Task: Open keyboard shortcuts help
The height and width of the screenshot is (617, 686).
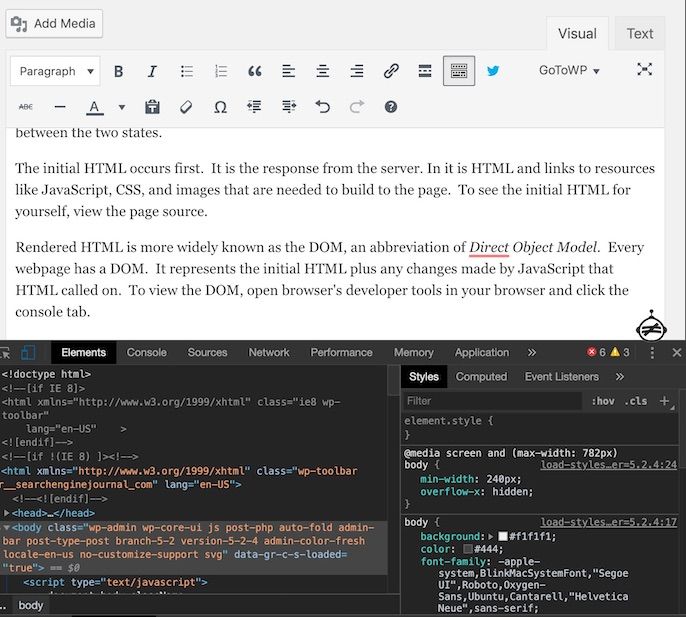Action: tap(391, 107)
